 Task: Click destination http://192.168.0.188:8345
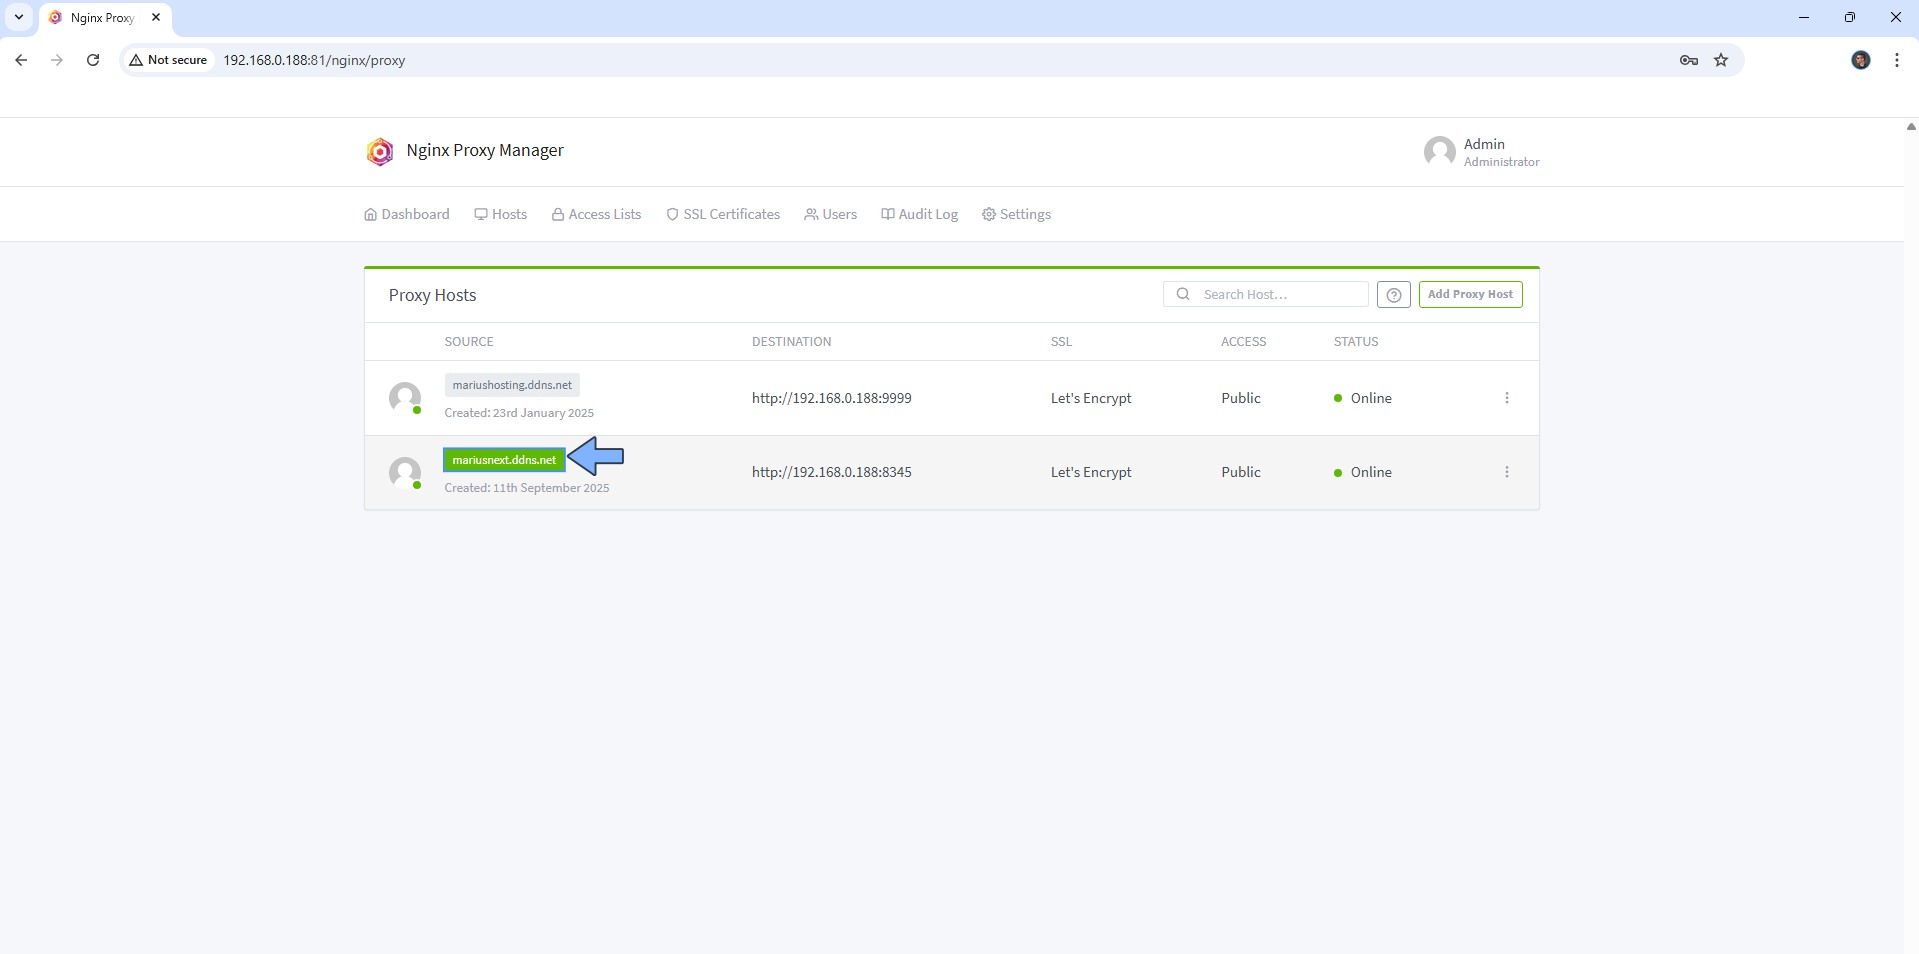pyautogui.click(x=832, y=472)
